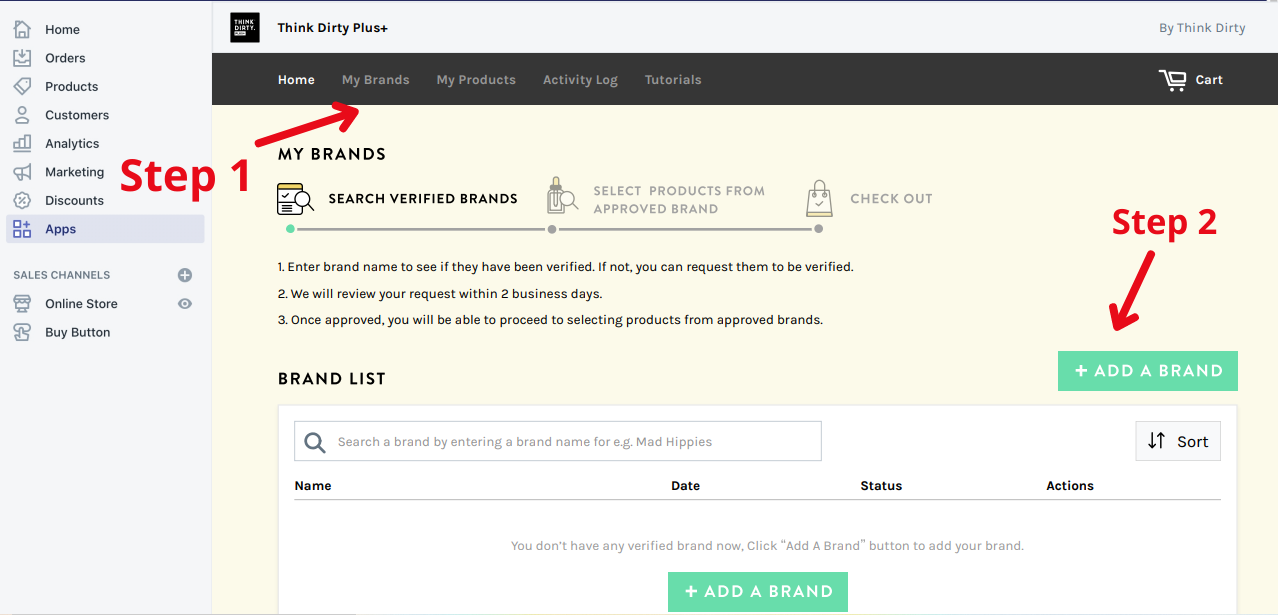Viewport: 1278px width, 615px height.
Task: Open Online Store sales channel
Action: tap(81, 304)
